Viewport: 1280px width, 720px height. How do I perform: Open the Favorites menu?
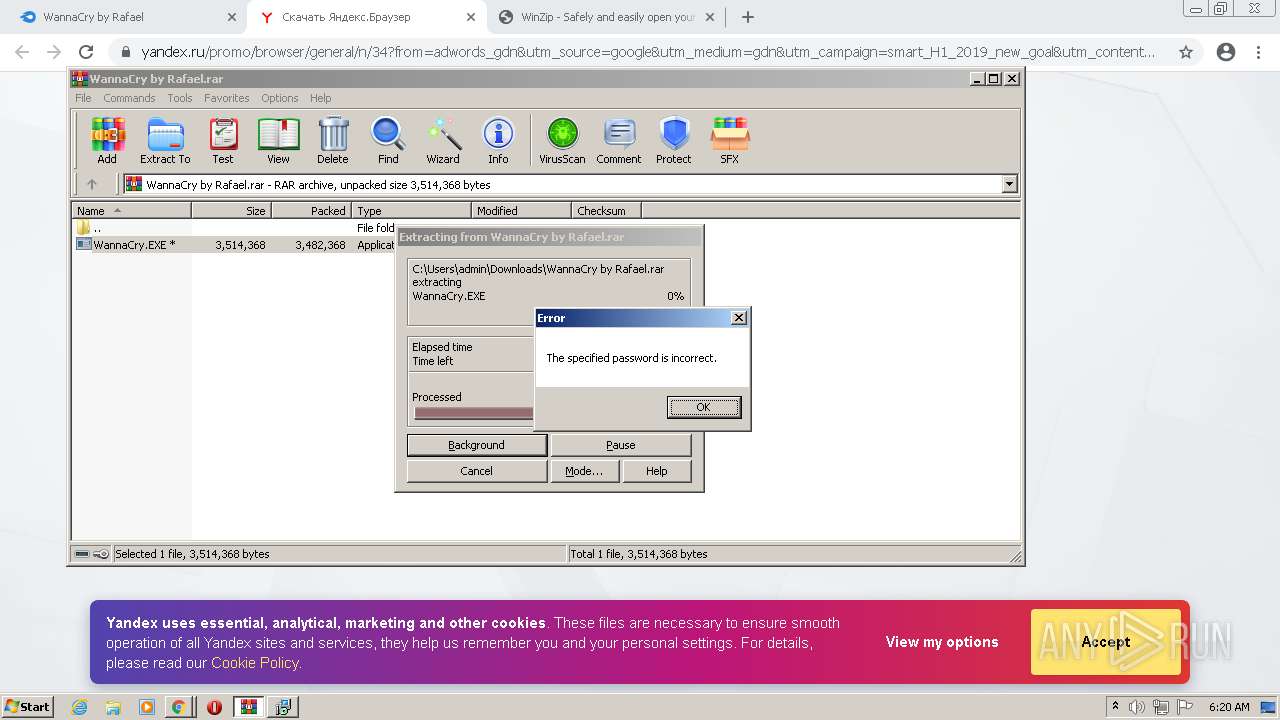(227, 98)
